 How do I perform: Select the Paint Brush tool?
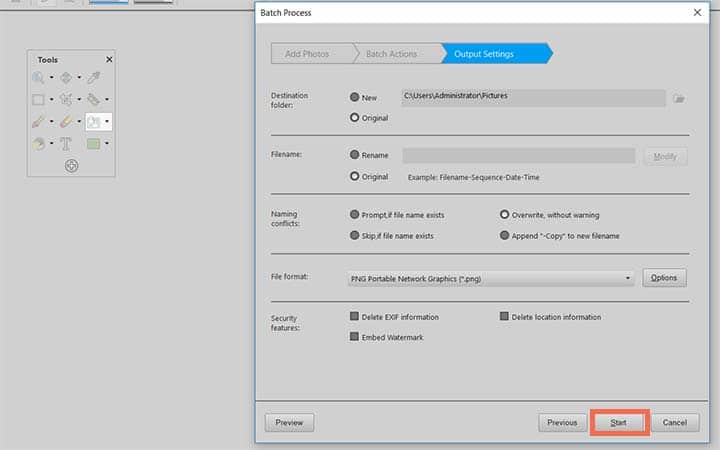point(38,121)
